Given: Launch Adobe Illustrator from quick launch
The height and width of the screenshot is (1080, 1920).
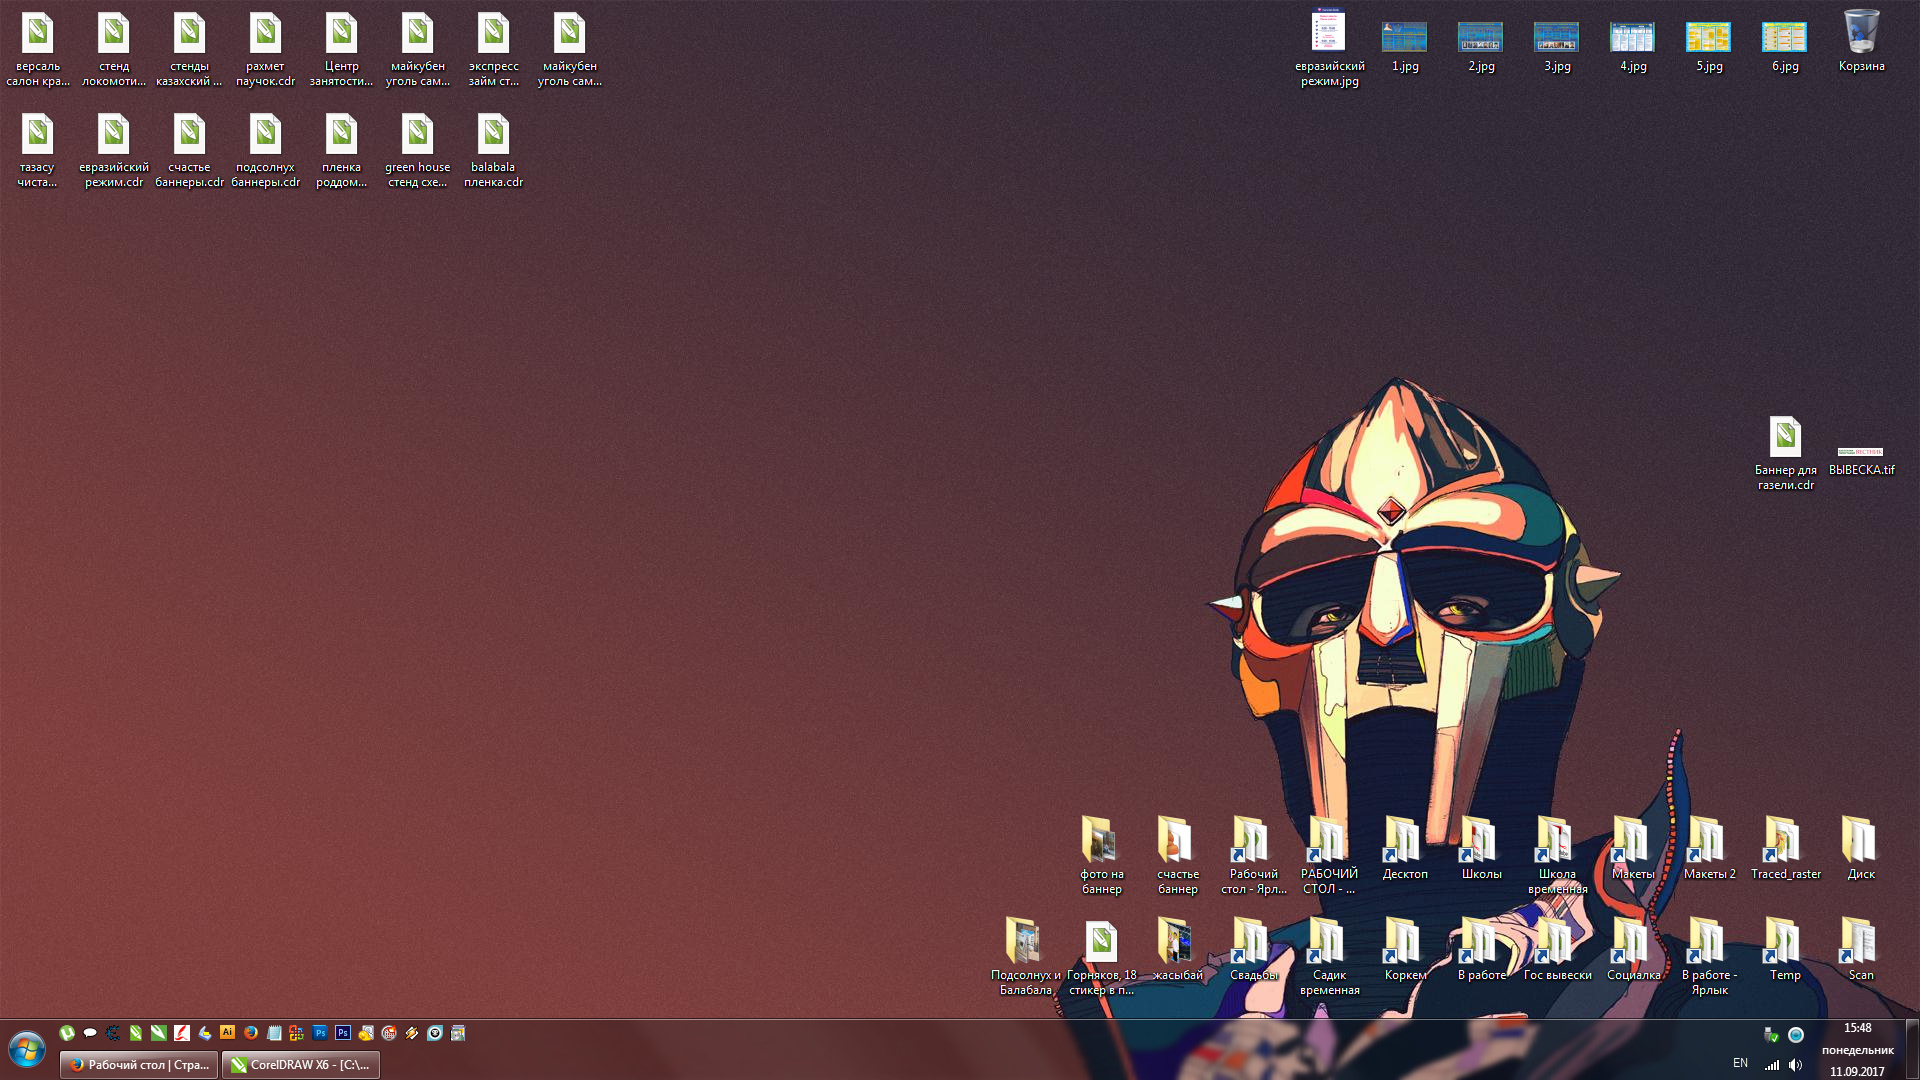Looking at the screenshot, I should 227,1032.
